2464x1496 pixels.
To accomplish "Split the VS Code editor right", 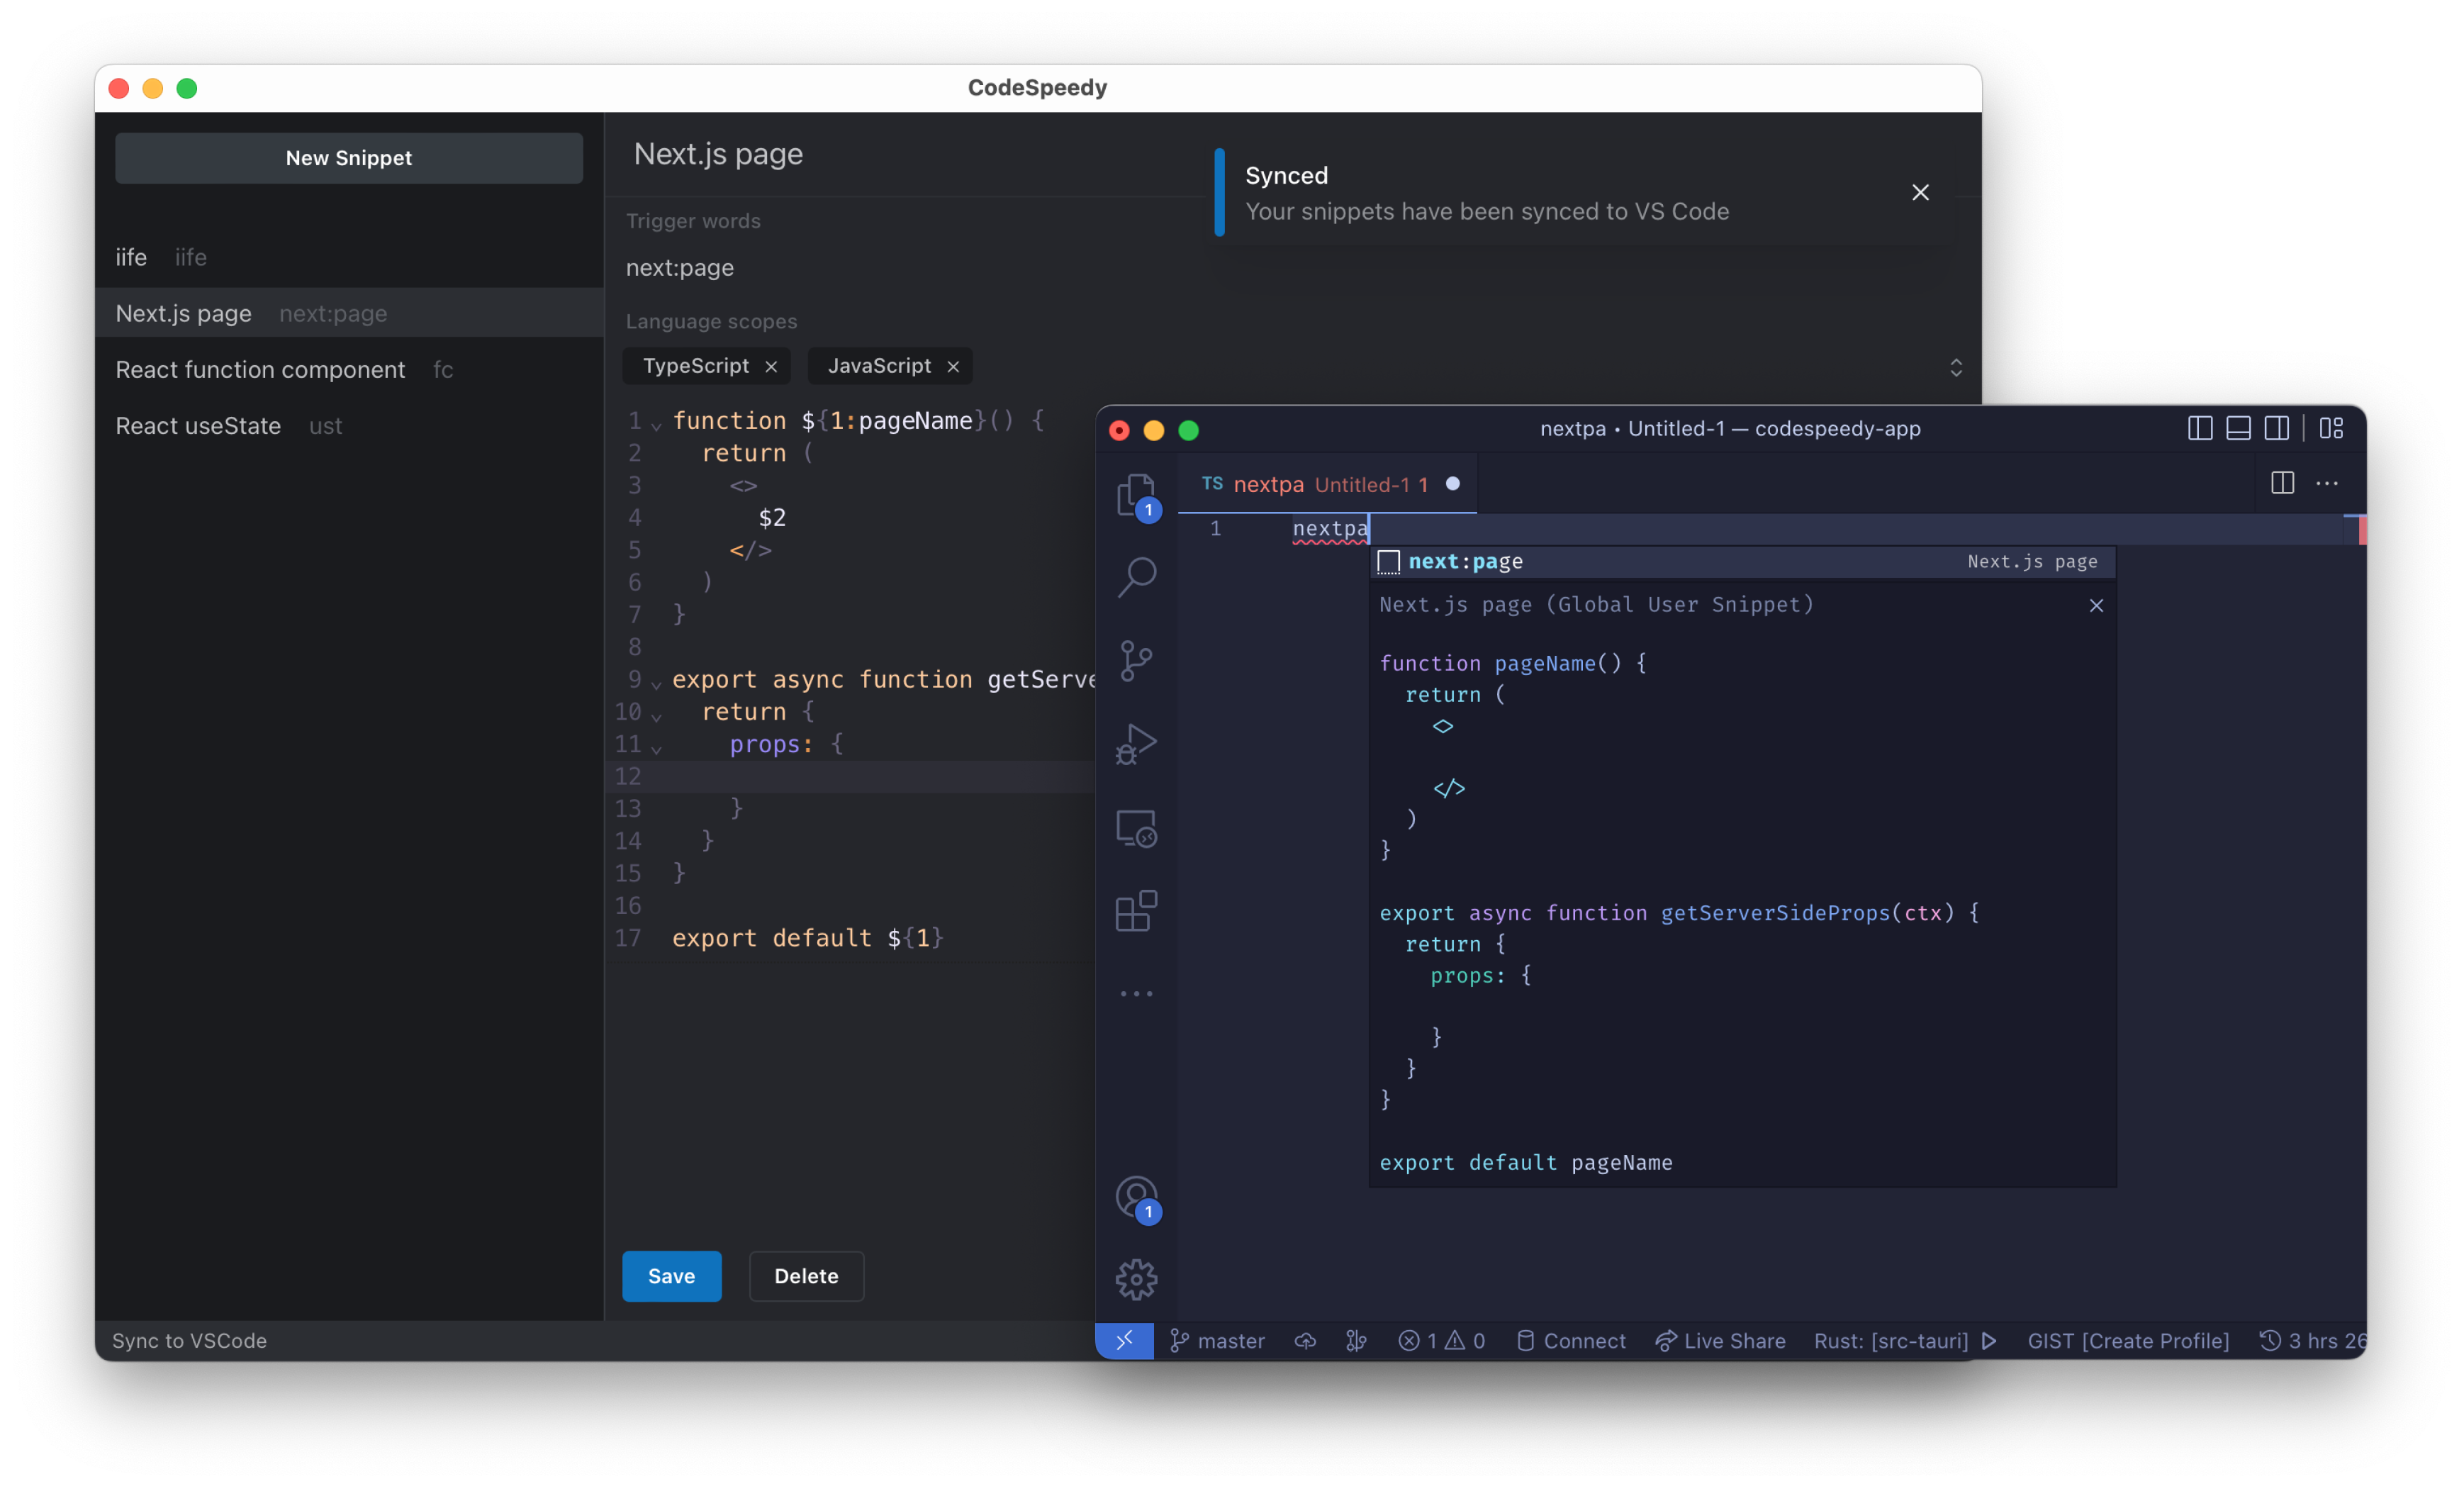I will (x=2282, y=483).
